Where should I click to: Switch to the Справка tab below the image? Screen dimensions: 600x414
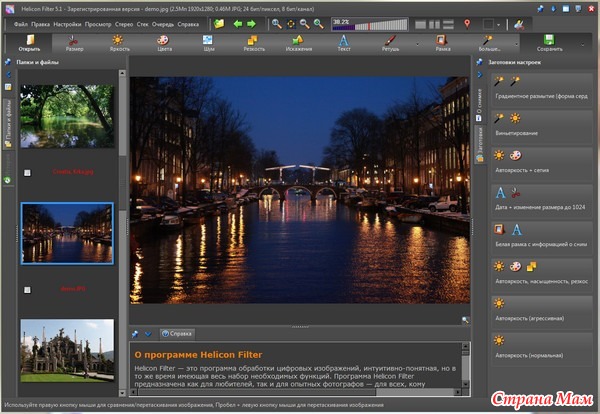pyautogui.click(x=179, y=333)
